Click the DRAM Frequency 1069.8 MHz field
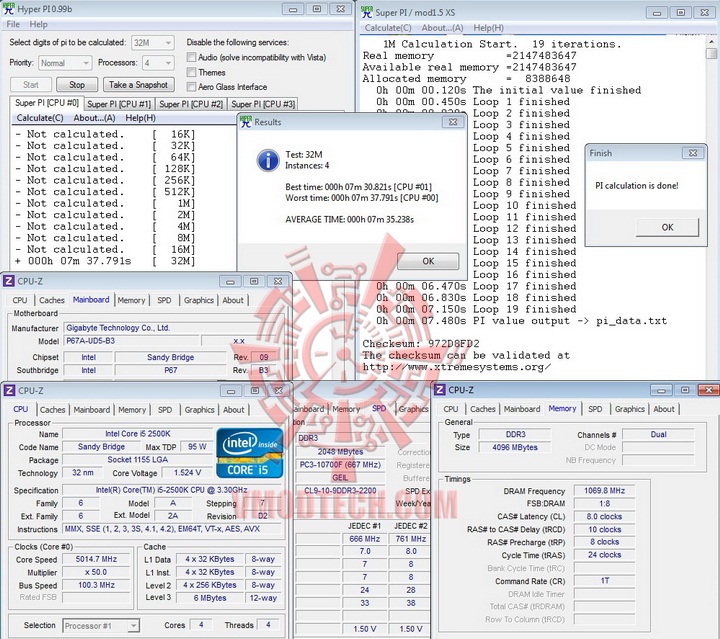720x639 pixels. [x=604, y=490]
